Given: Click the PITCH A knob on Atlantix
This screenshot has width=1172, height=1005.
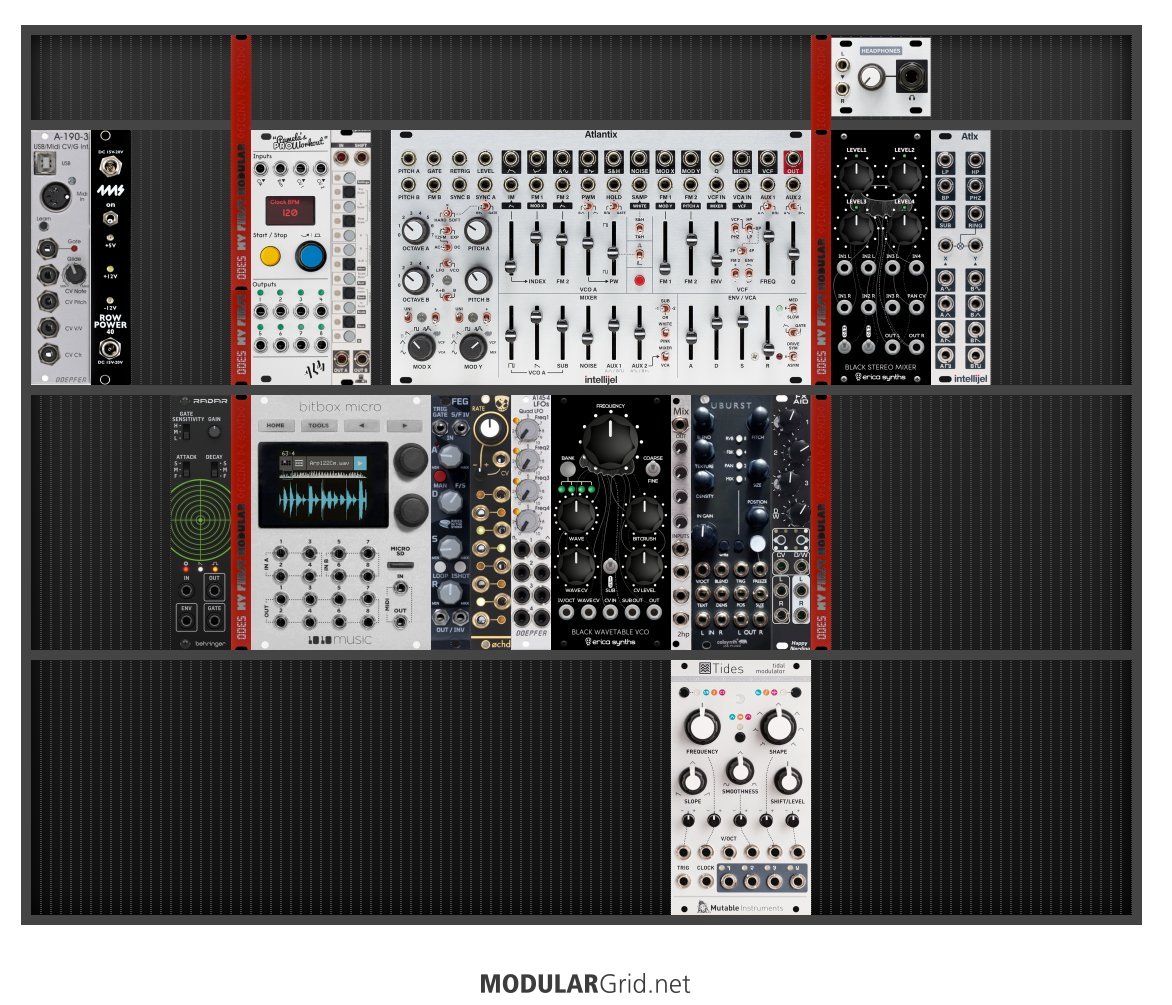Looking at the screenshot, I should pos(478,231).
